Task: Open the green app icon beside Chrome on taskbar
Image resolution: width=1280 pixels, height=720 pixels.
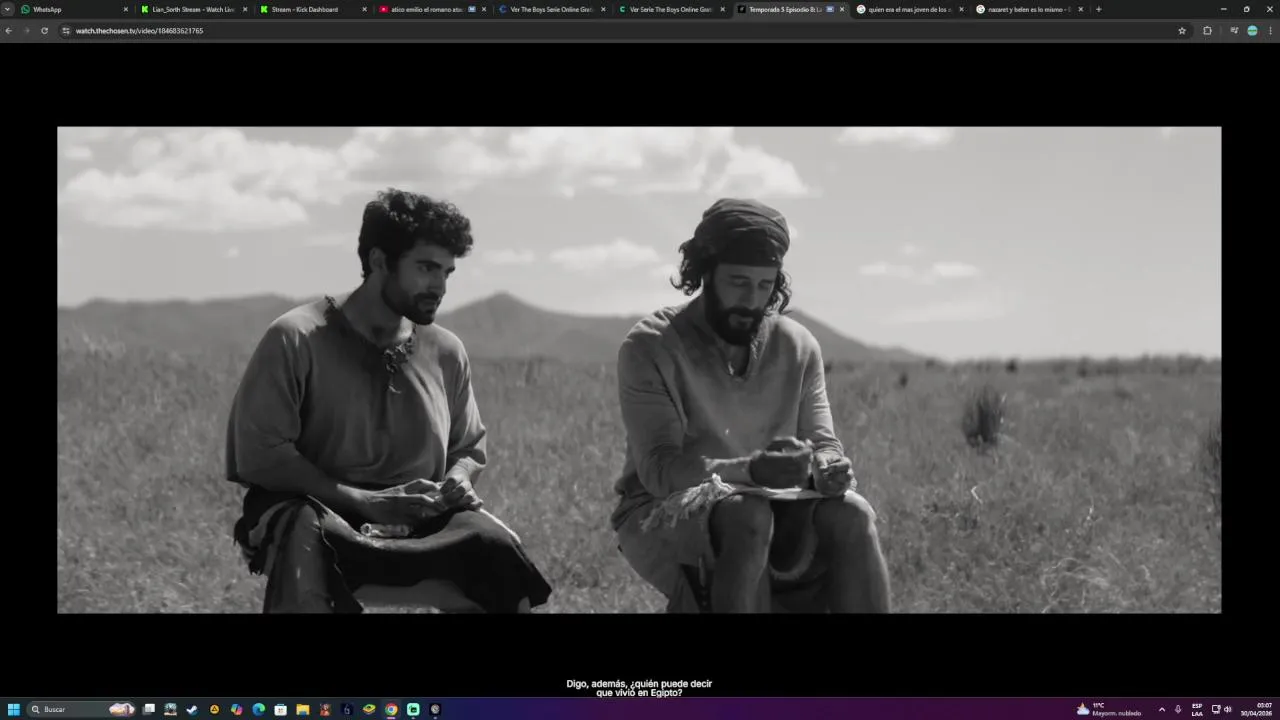Action: tap(413, 709)
